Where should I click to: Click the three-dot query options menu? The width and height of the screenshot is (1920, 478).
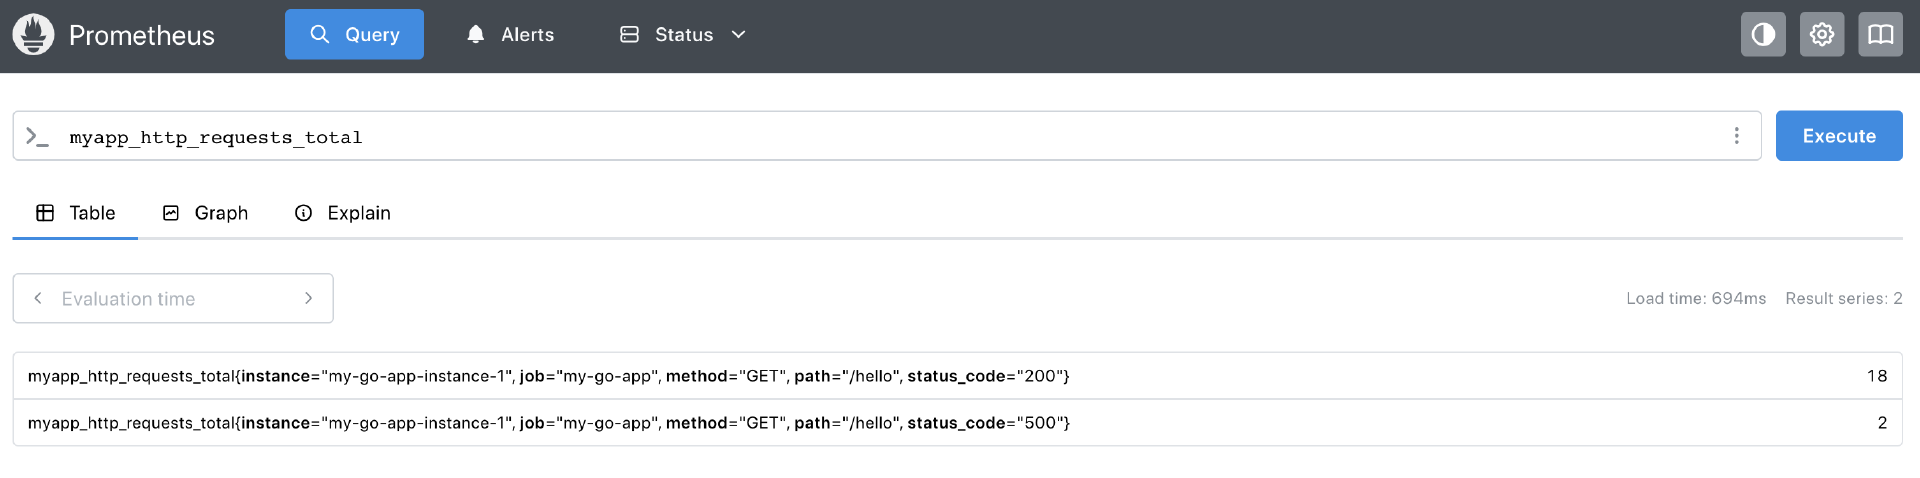tap(1736, 136)
